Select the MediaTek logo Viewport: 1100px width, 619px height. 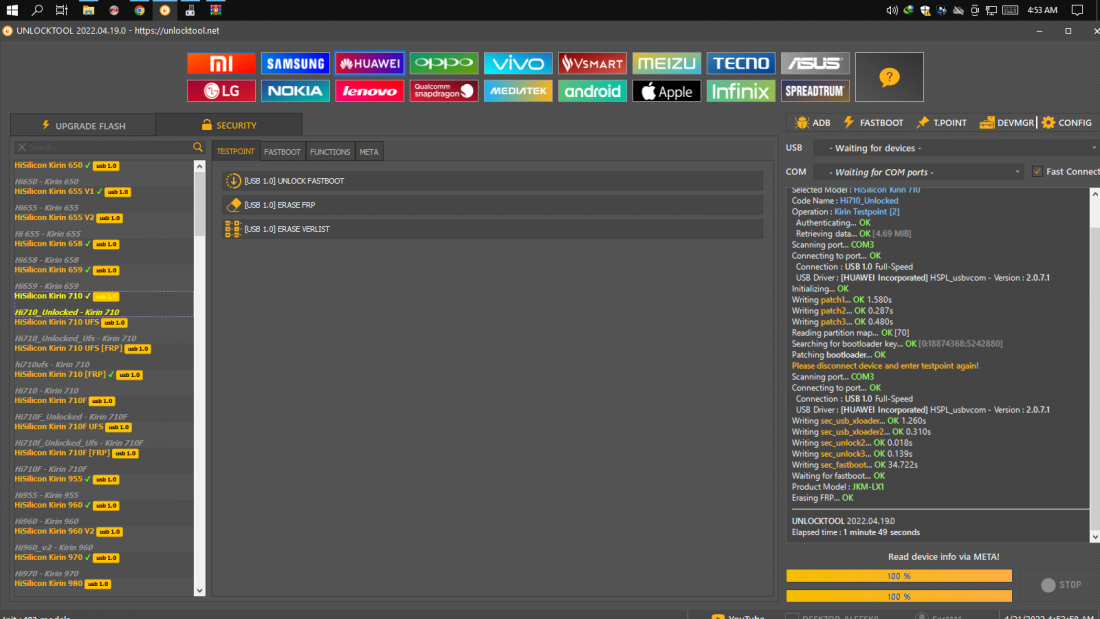(x=518, y=91)
